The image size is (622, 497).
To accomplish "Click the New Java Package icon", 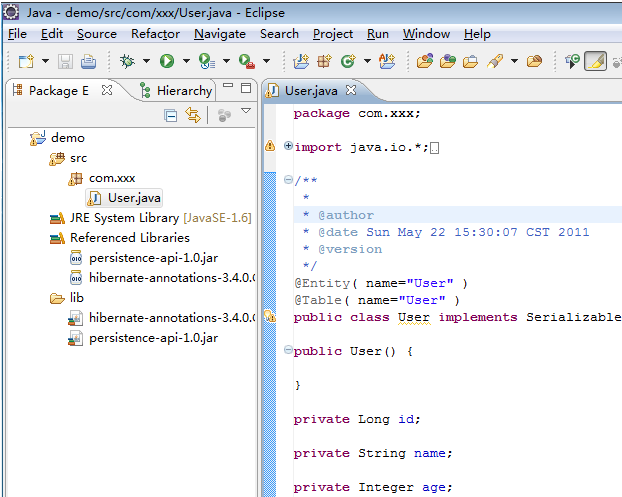I will pyautogui.click(x=324, y=62).
